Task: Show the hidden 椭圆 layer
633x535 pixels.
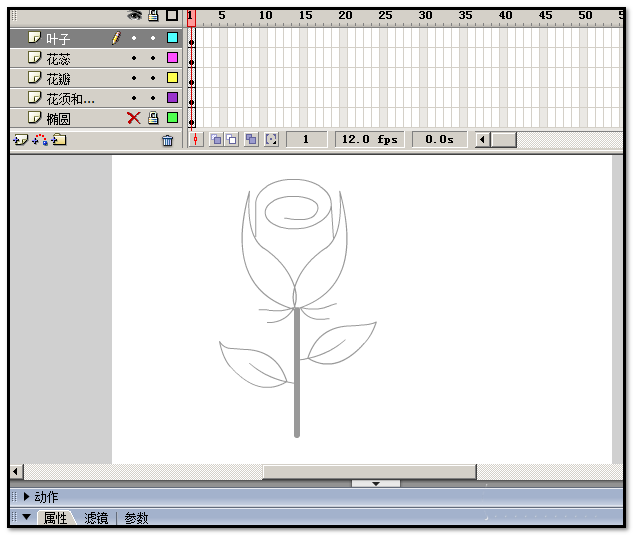Action: [x=134, y=118]
